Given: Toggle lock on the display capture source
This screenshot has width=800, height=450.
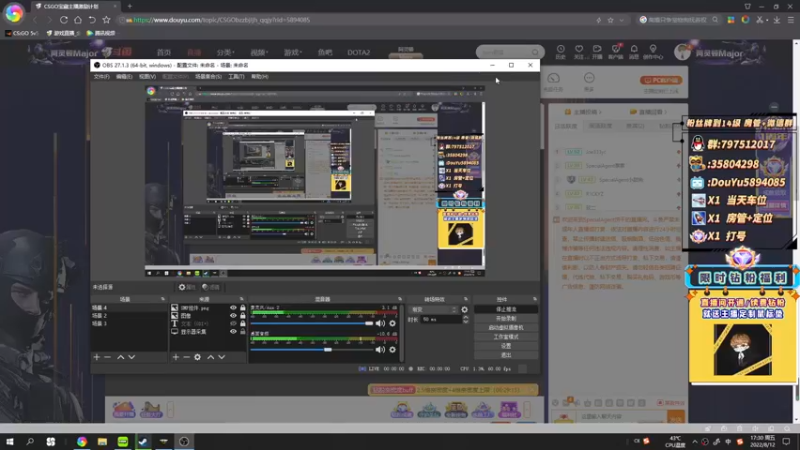Looking at the screenshot, I should [x=243, y=332].
